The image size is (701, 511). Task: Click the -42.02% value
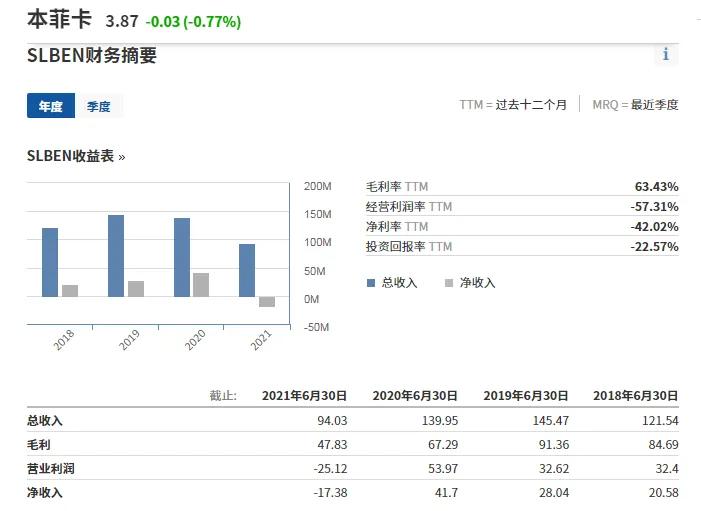click(x=654, y=227)
